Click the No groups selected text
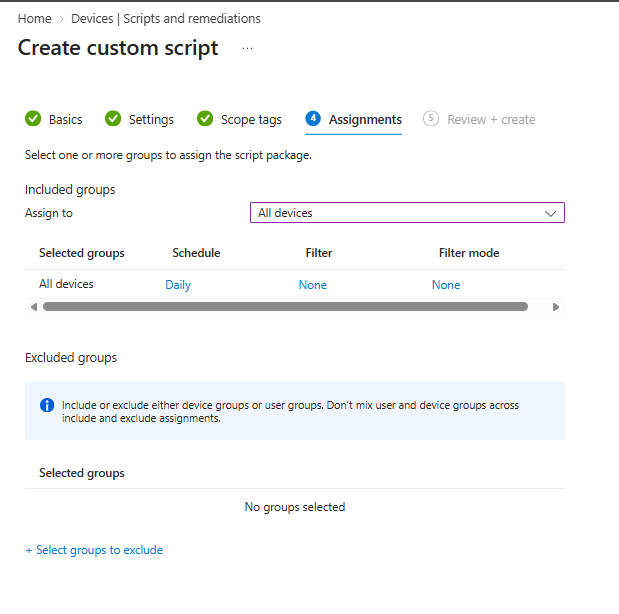 (x=295, y=507)
